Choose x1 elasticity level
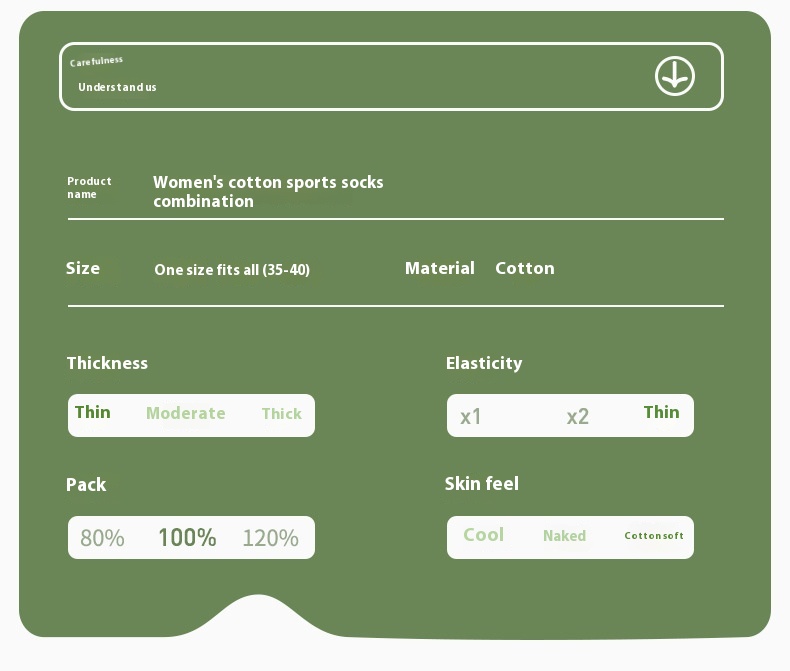Viewport: 790px width, 671px height. [471, 417]
